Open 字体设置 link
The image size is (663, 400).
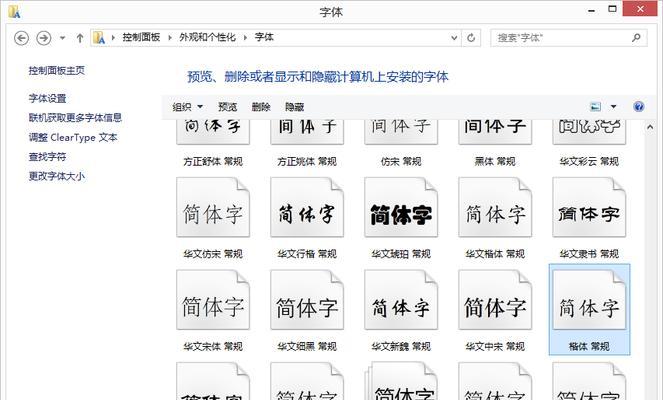47,99
